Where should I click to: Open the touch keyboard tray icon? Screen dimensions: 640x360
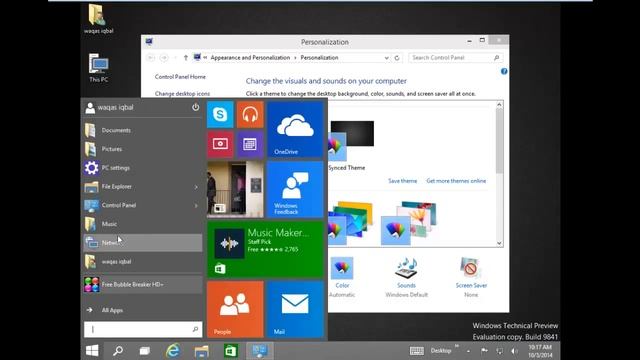417,351
